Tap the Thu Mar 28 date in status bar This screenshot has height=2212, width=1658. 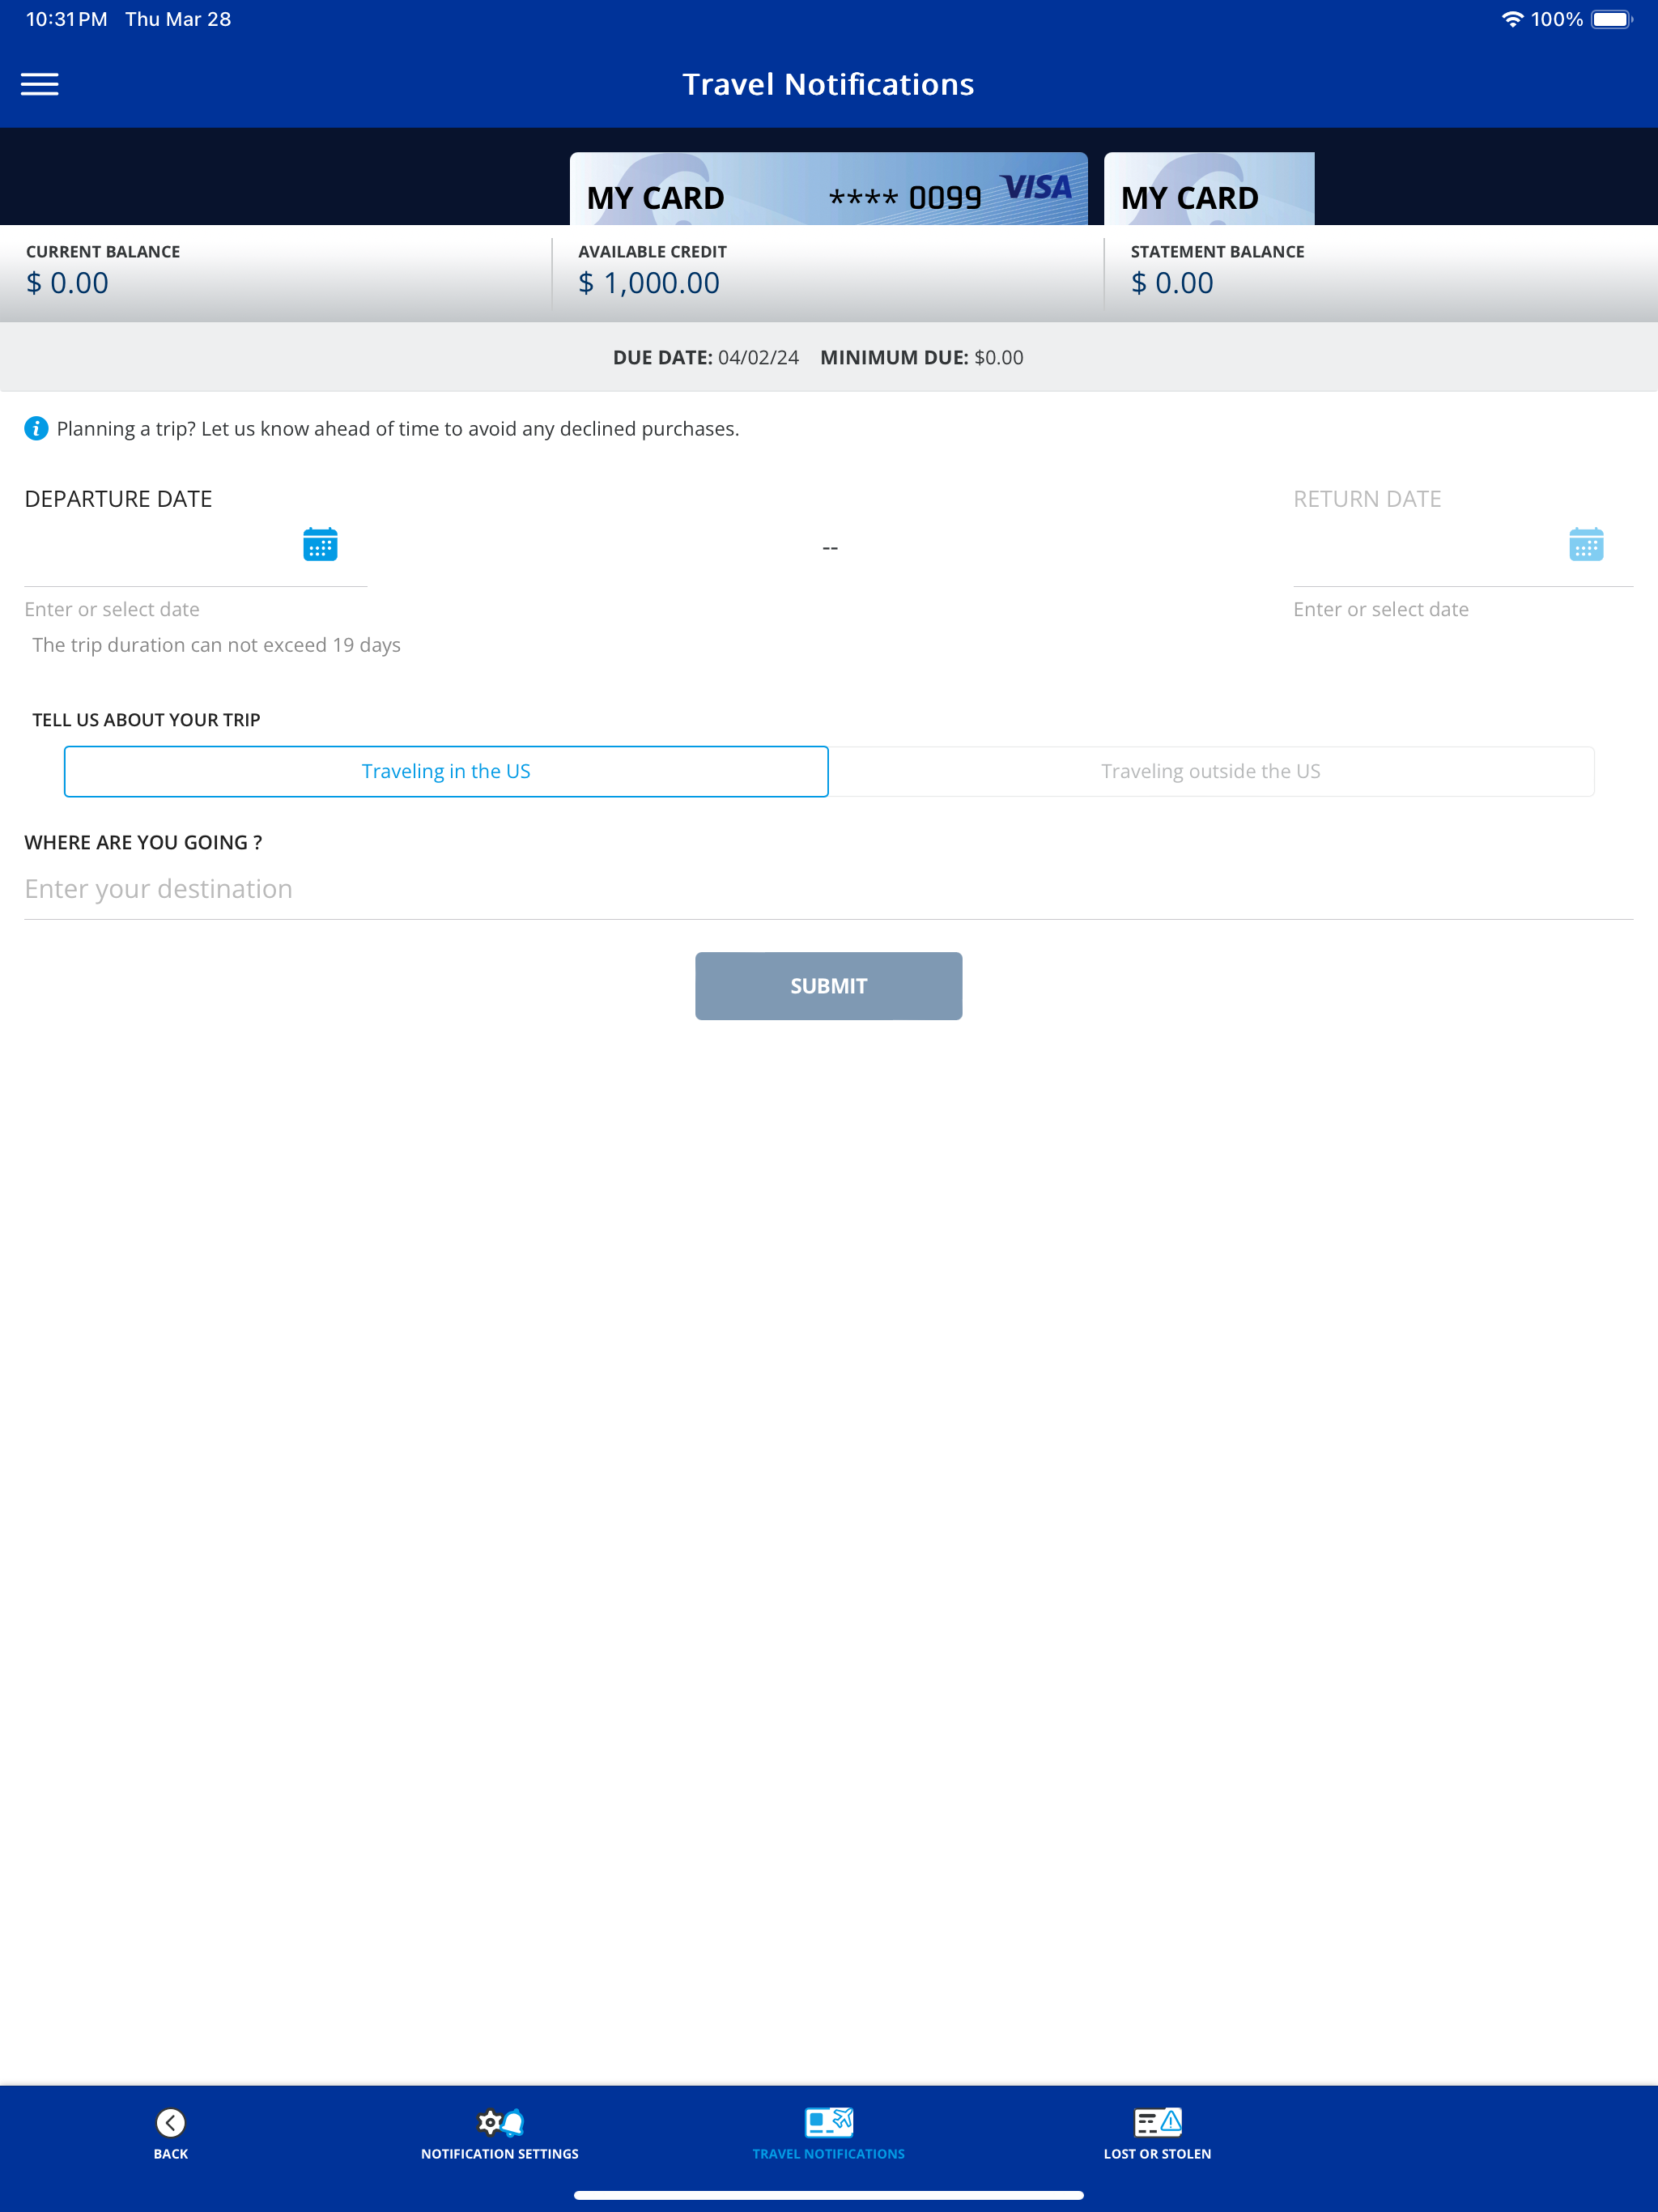[178, 19]
